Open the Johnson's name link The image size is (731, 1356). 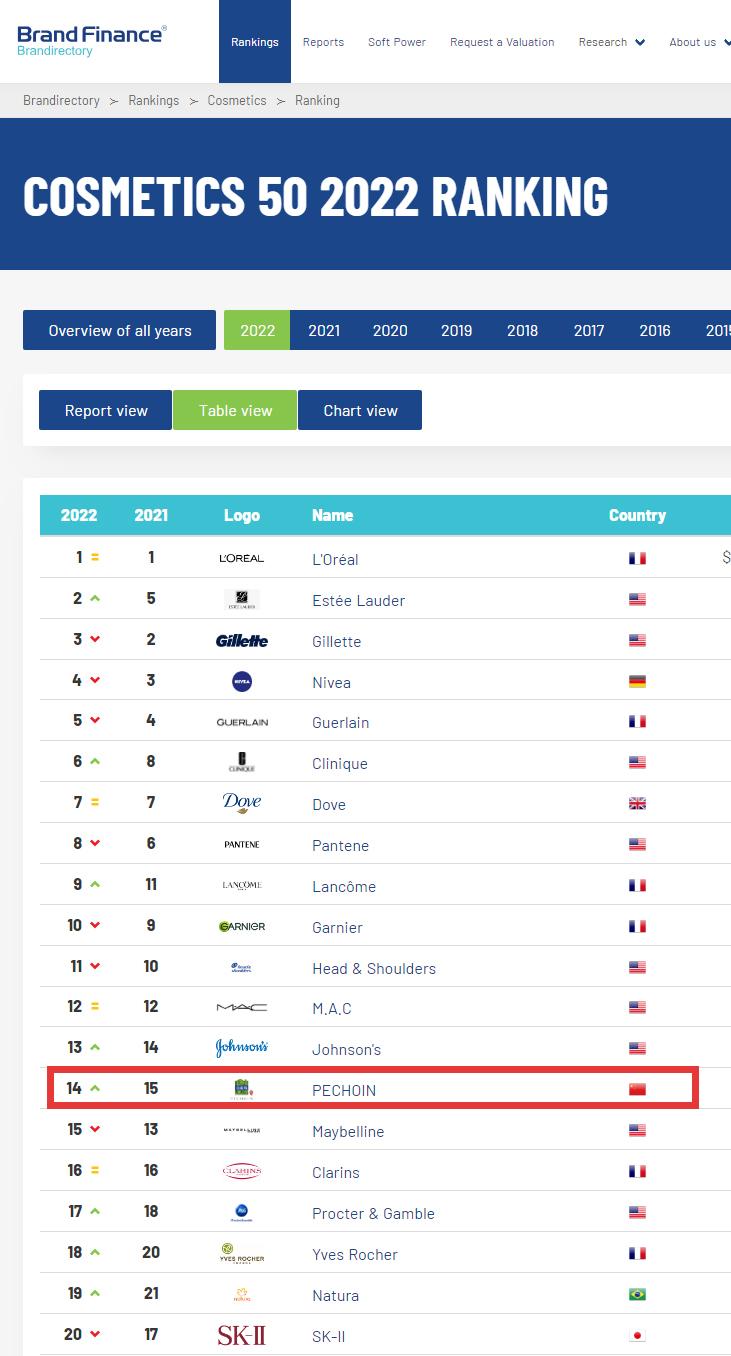(x=346, y=1049)
